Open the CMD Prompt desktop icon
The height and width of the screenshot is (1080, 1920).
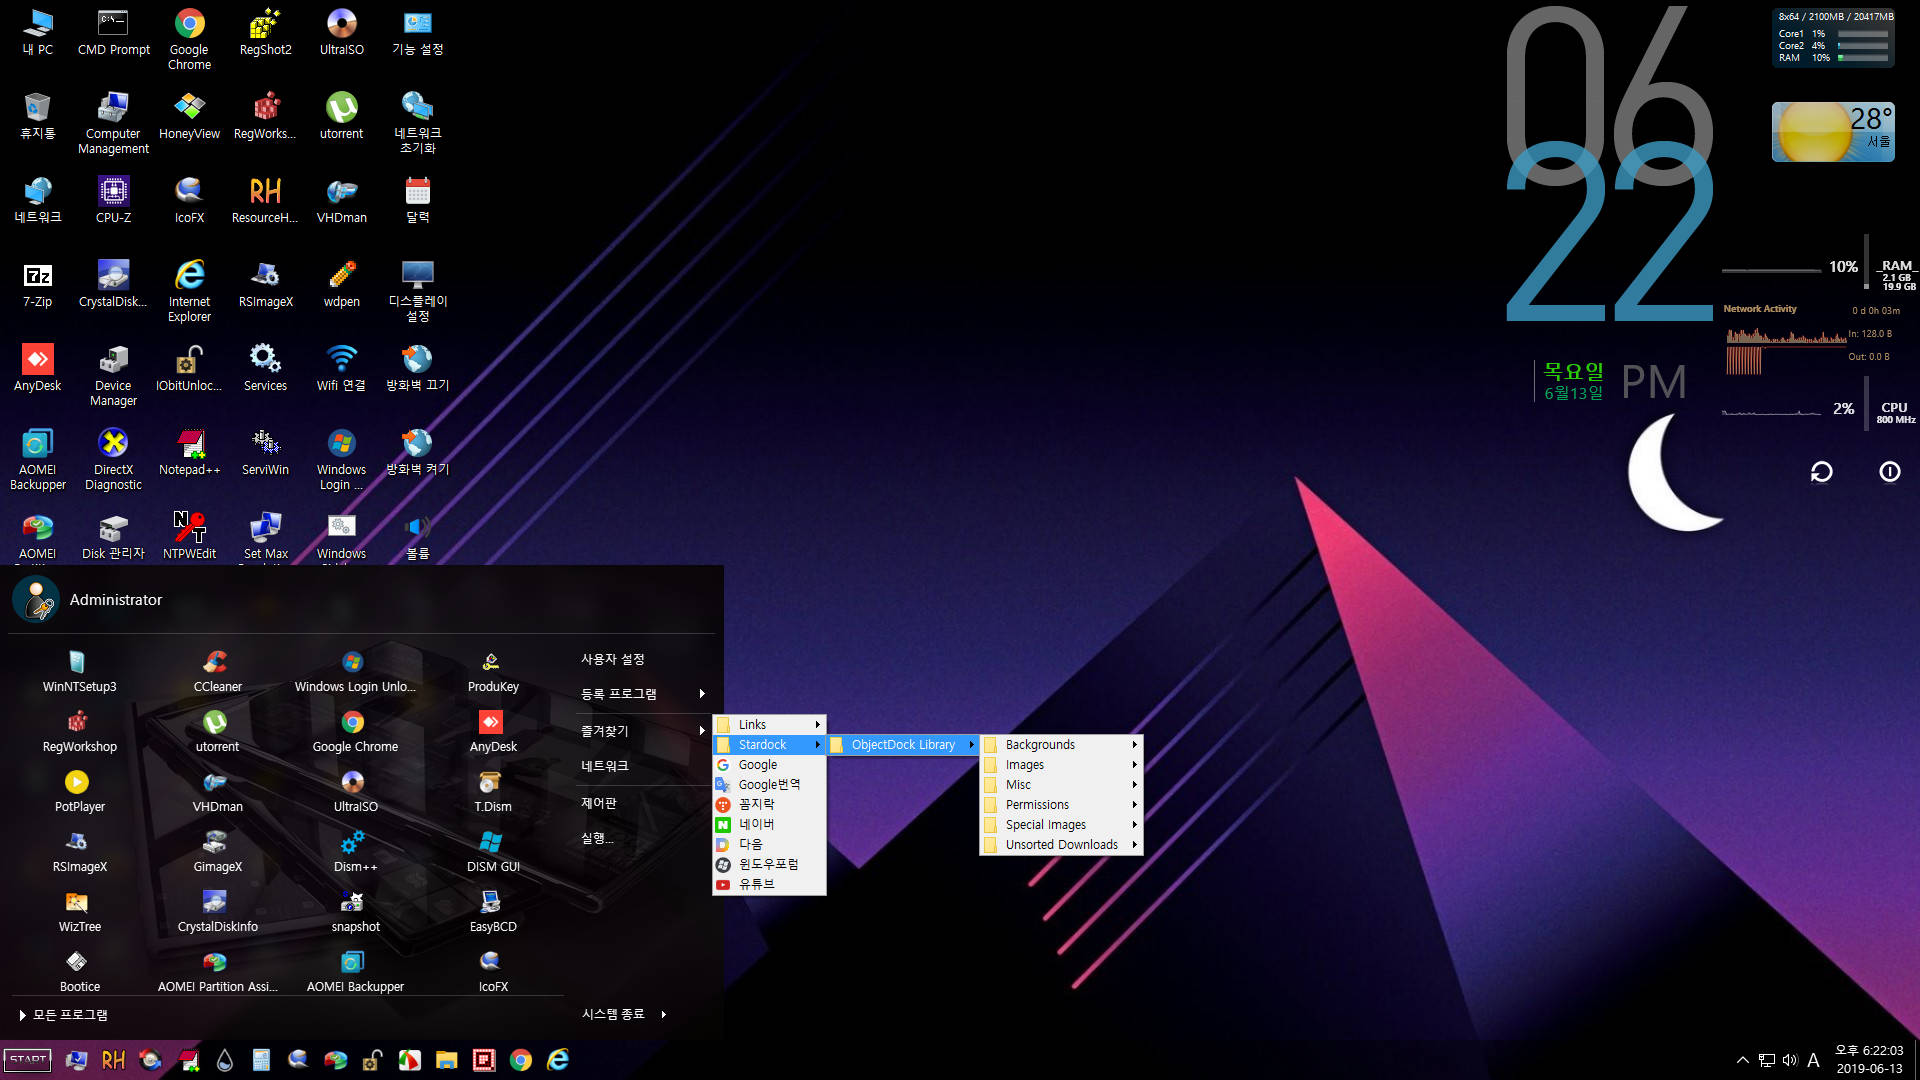point(113,32)
